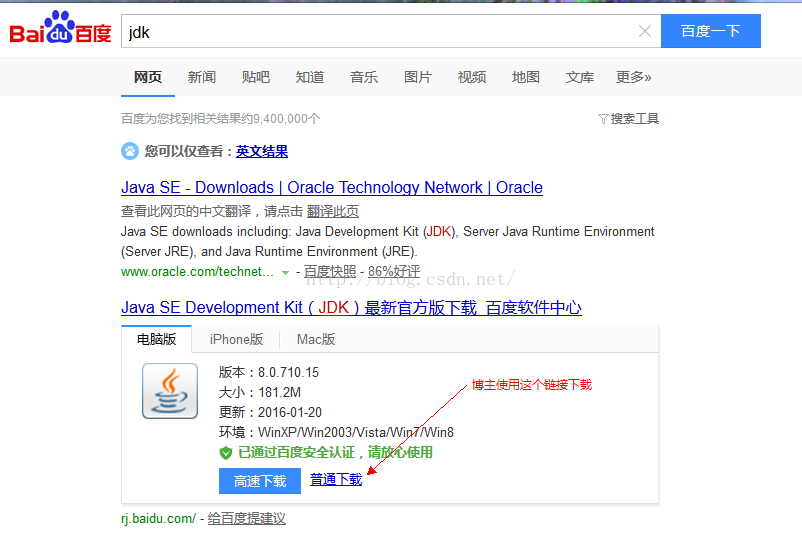Click the Java coffee cup icon
Screen dimensions: 802x536
pos(170,391)
